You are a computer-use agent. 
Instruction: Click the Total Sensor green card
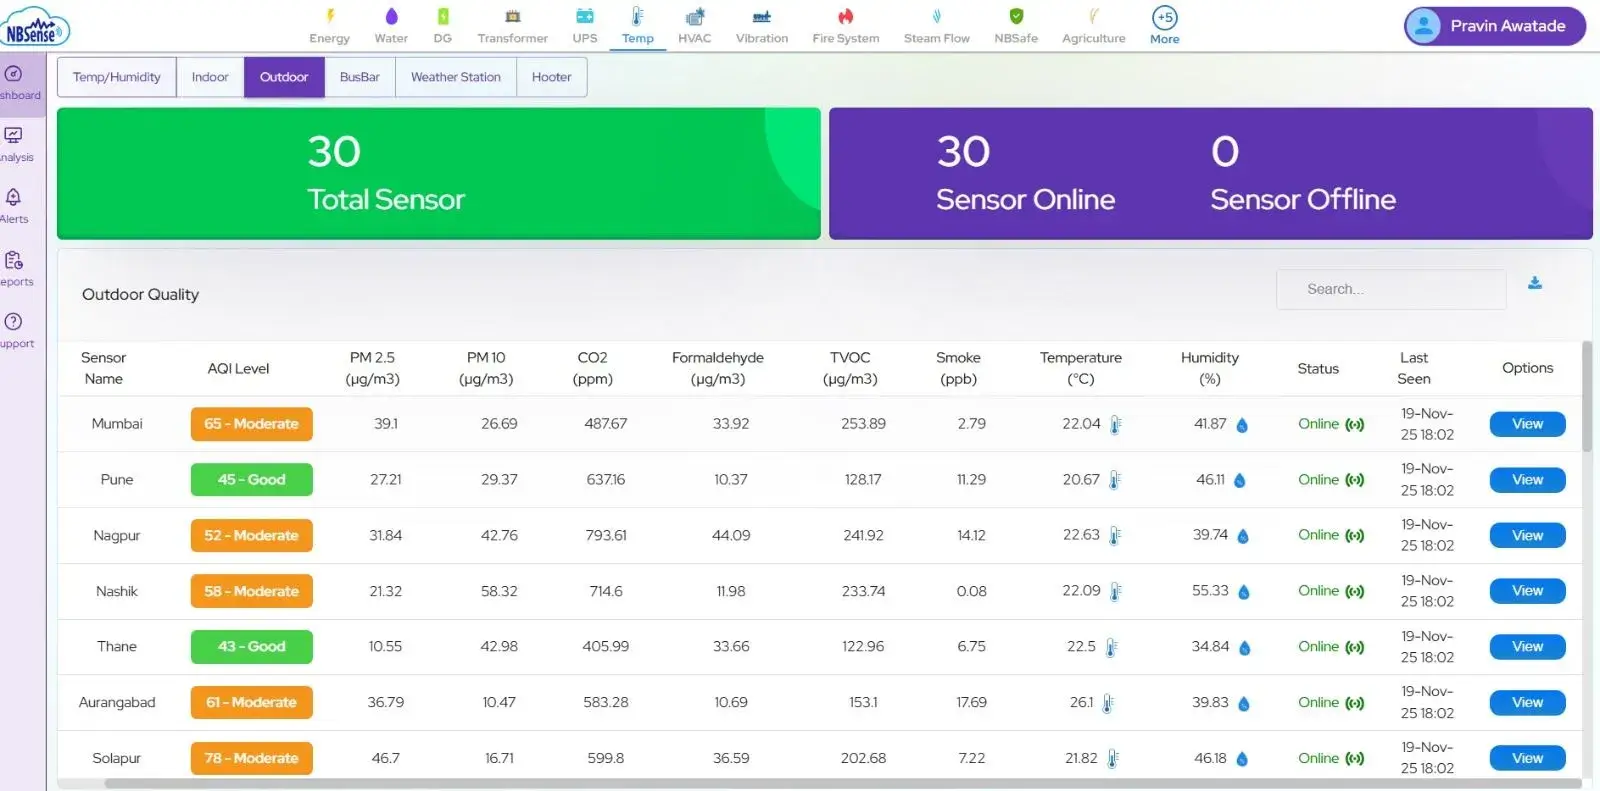[x=438, y=173]
